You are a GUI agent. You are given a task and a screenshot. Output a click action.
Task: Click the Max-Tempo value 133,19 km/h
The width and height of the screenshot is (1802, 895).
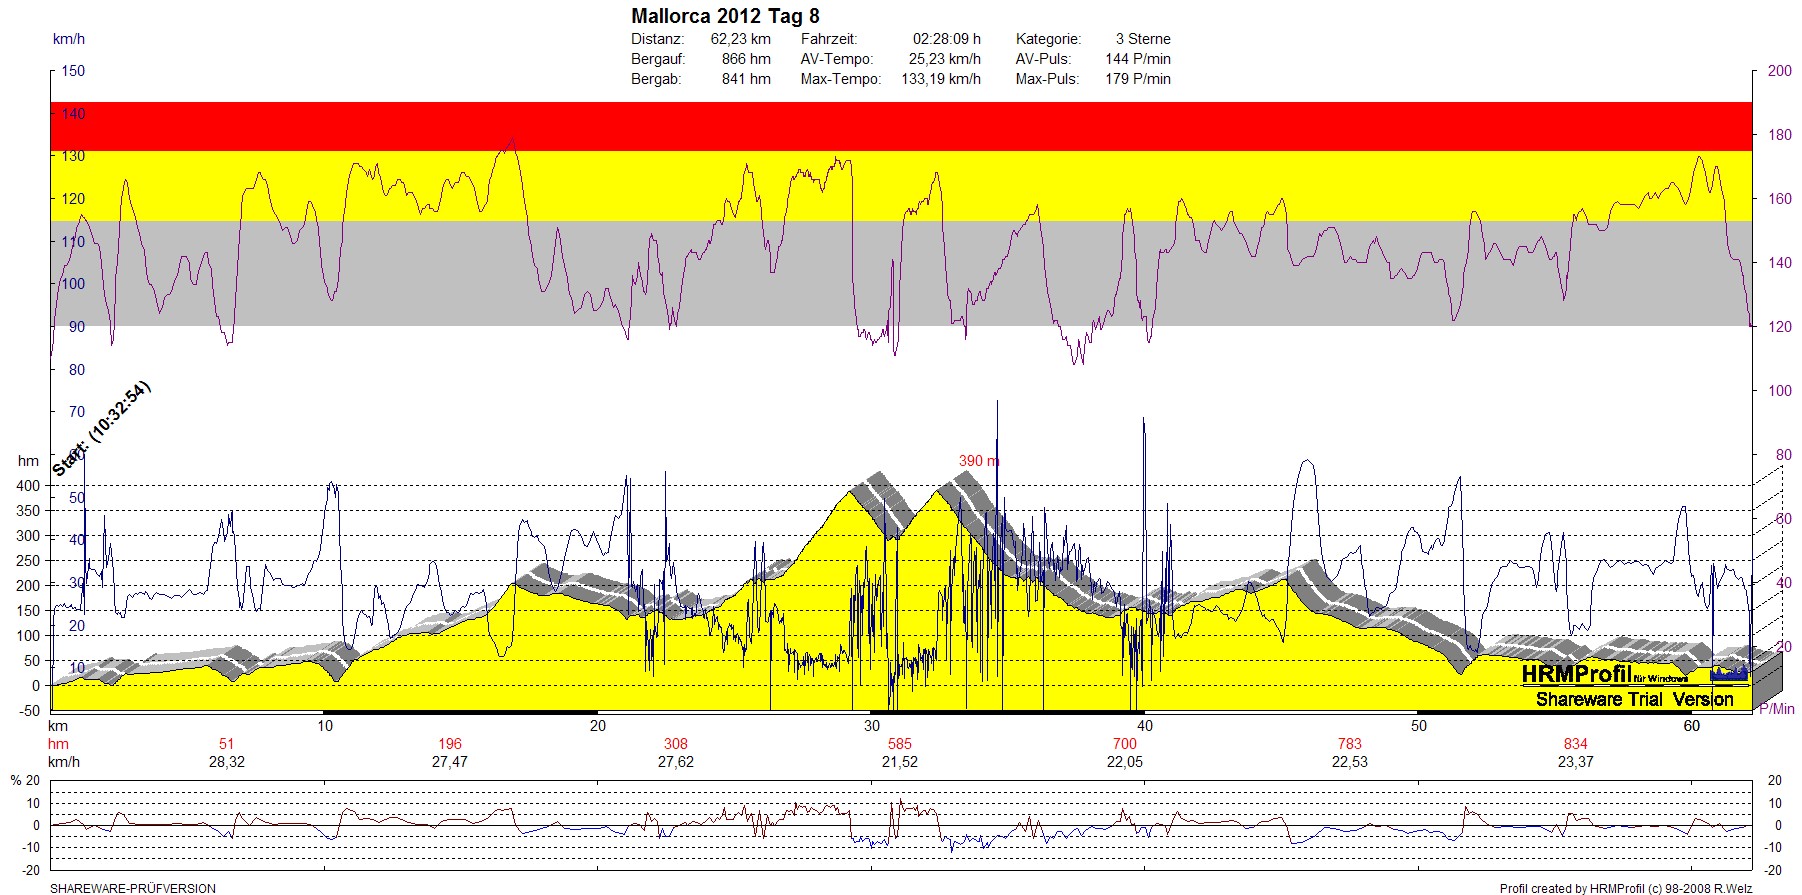tap(940, 79)
